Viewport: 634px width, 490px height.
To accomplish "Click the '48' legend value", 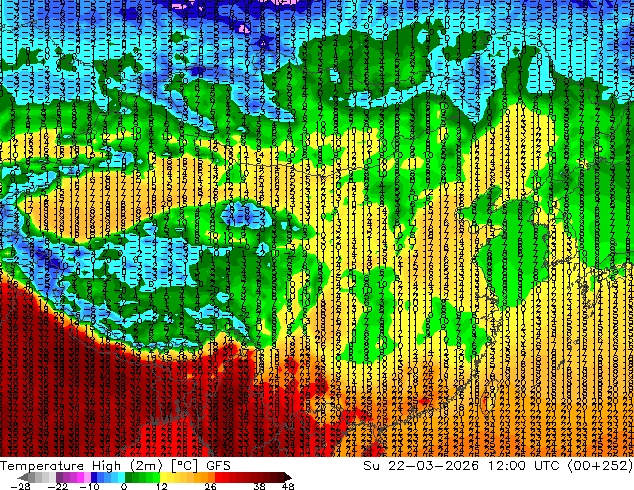I will 288,486.
